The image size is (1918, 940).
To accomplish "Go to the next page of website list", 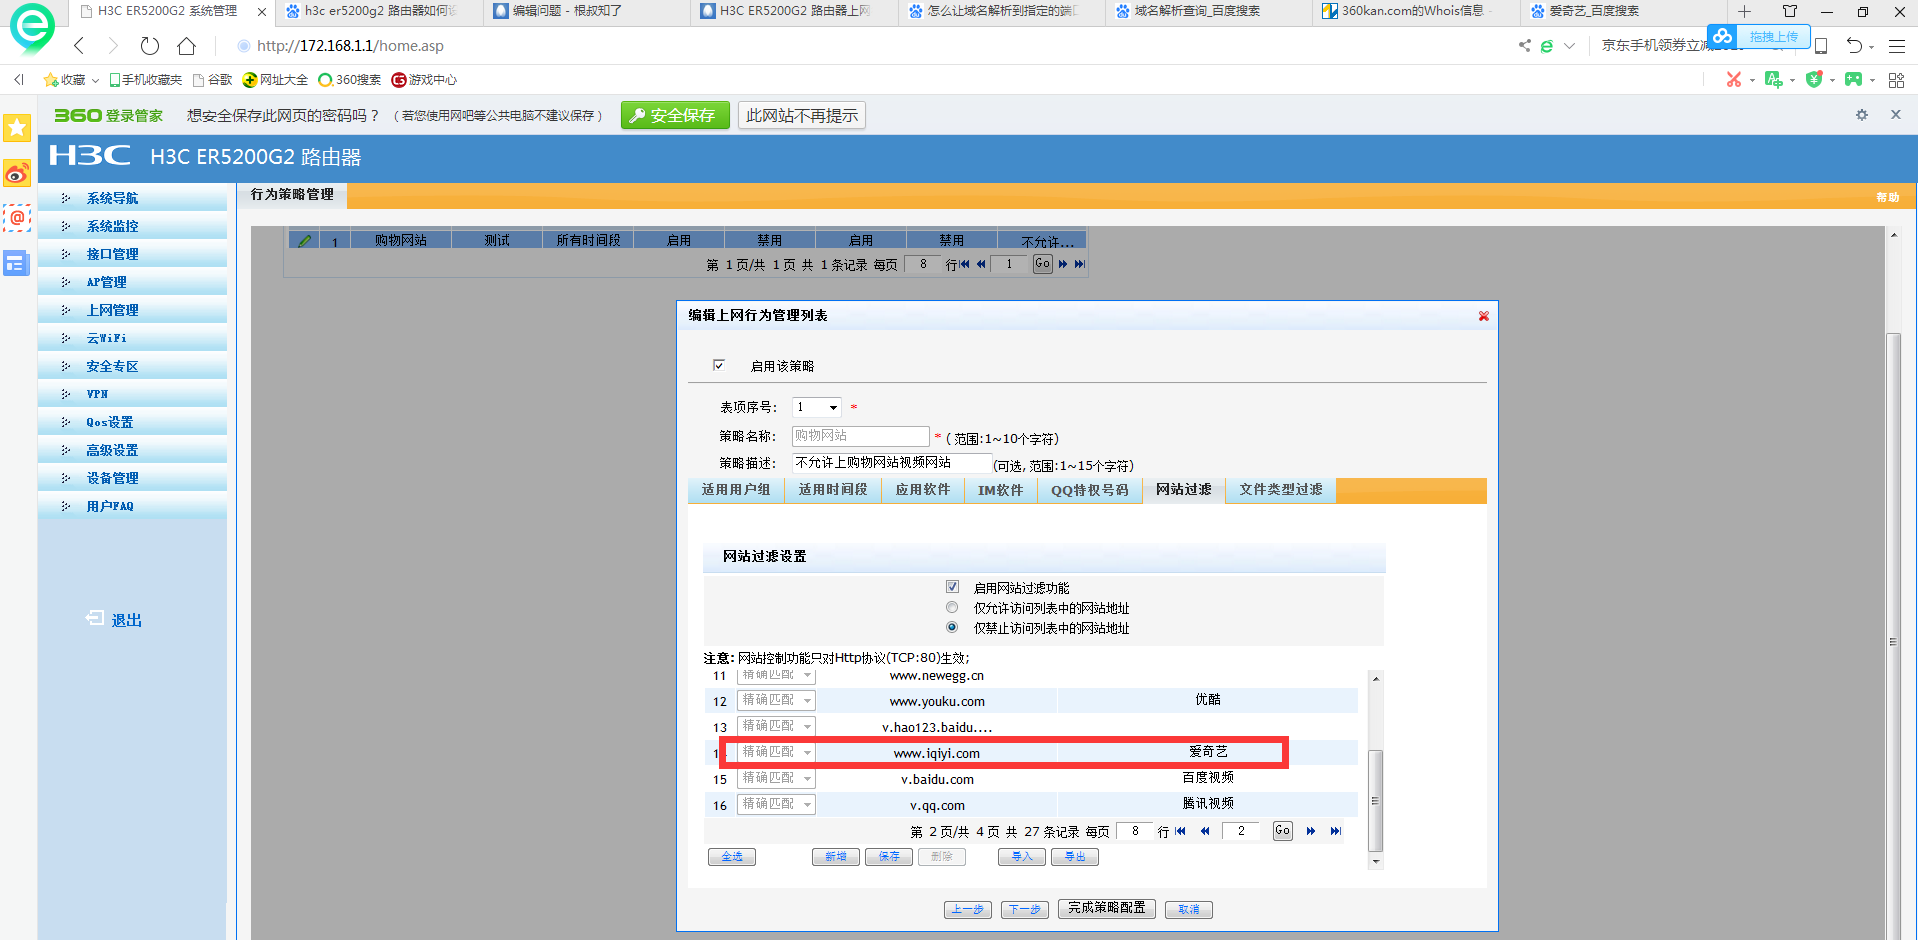I will point(1310,831).
